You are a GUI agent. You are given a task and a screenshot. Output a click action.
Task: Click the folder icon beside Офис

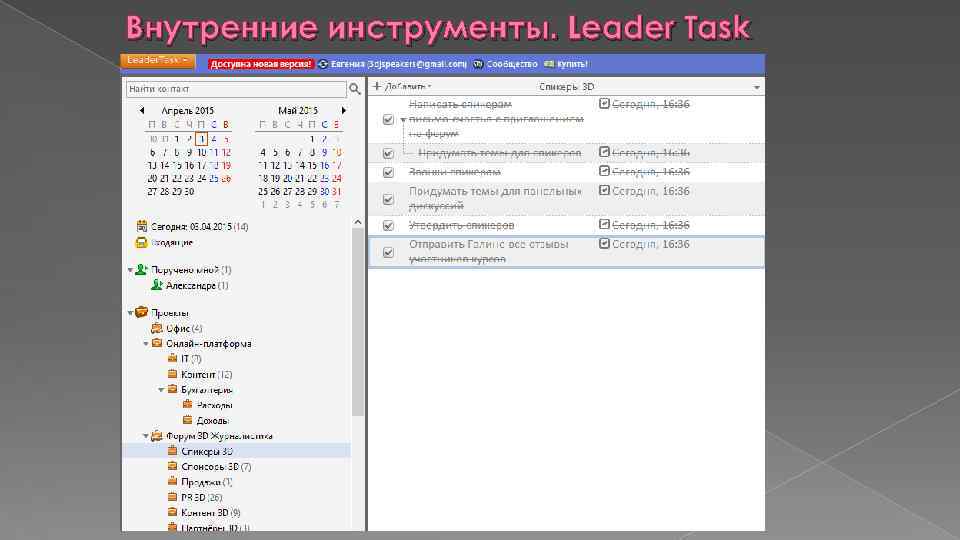(x=157, y=328)
